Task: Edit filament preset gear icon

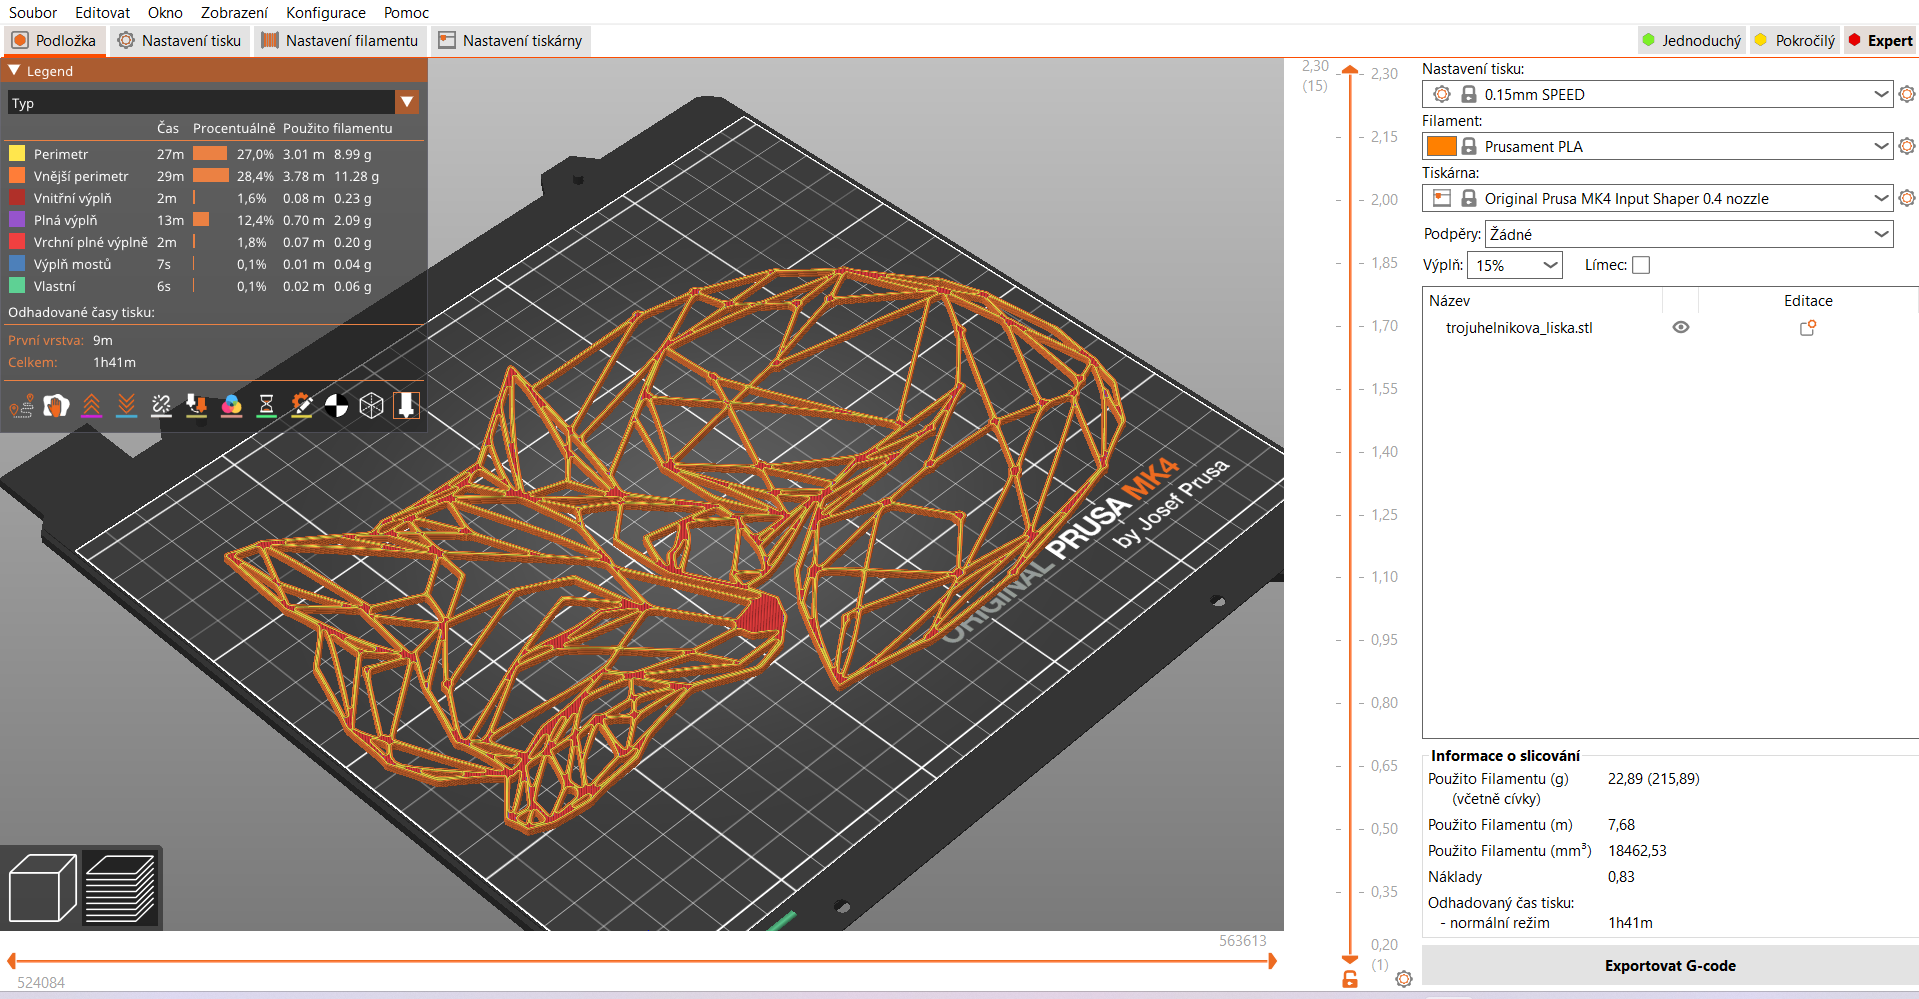Action: click(x=1907, y=146)
